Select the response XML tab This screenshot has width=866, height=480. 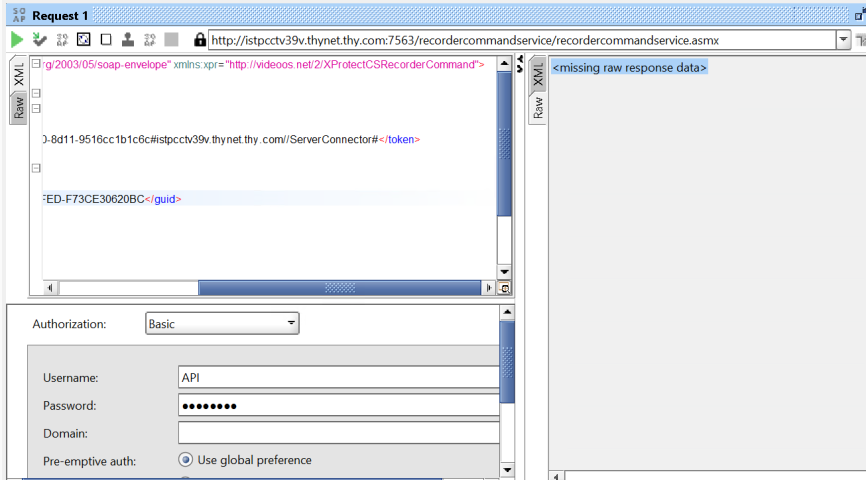click(538, 74)
